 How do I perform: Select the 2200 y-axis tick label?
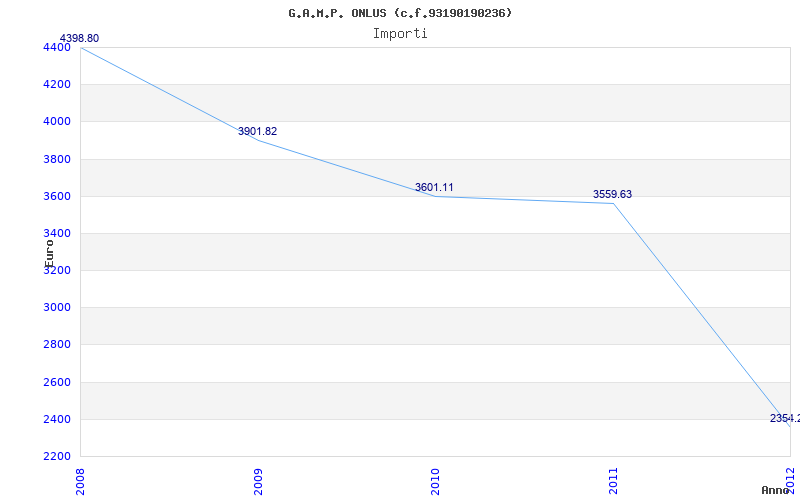pyautogui.click(x=57, y=456)
